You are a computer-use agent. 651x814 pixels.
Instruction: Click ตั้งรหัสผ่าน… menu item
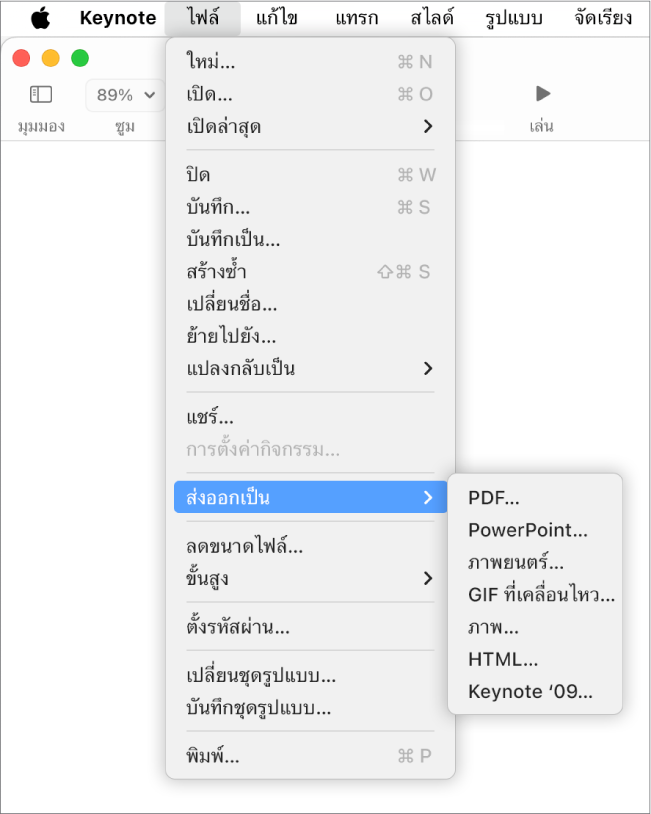pyautogui.click(x=238, y=628)
